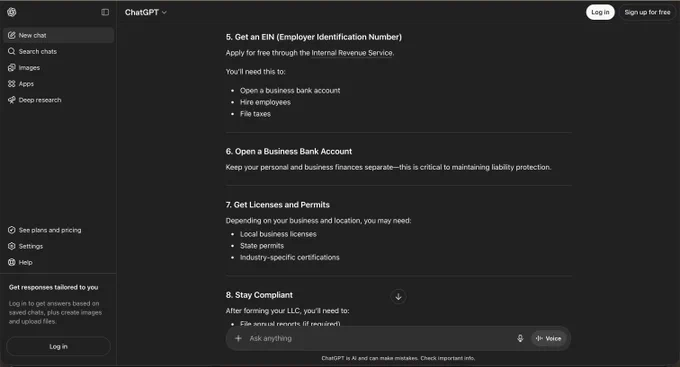680x367 pixels.
Task: Click the scroll-to-bottom arrow button
Action: [398, 297]
